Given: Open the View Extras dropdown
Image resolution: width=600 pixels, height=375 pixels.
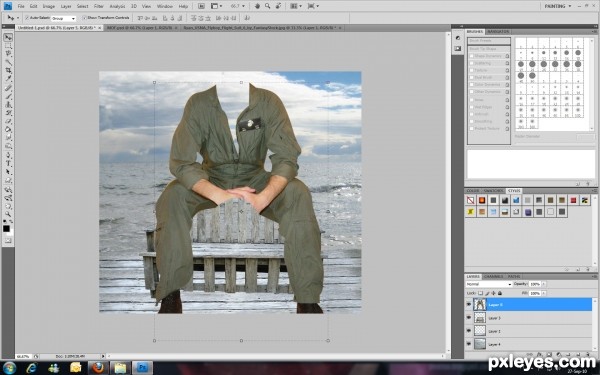Looking at the screenshot, I should coord(217,6).
